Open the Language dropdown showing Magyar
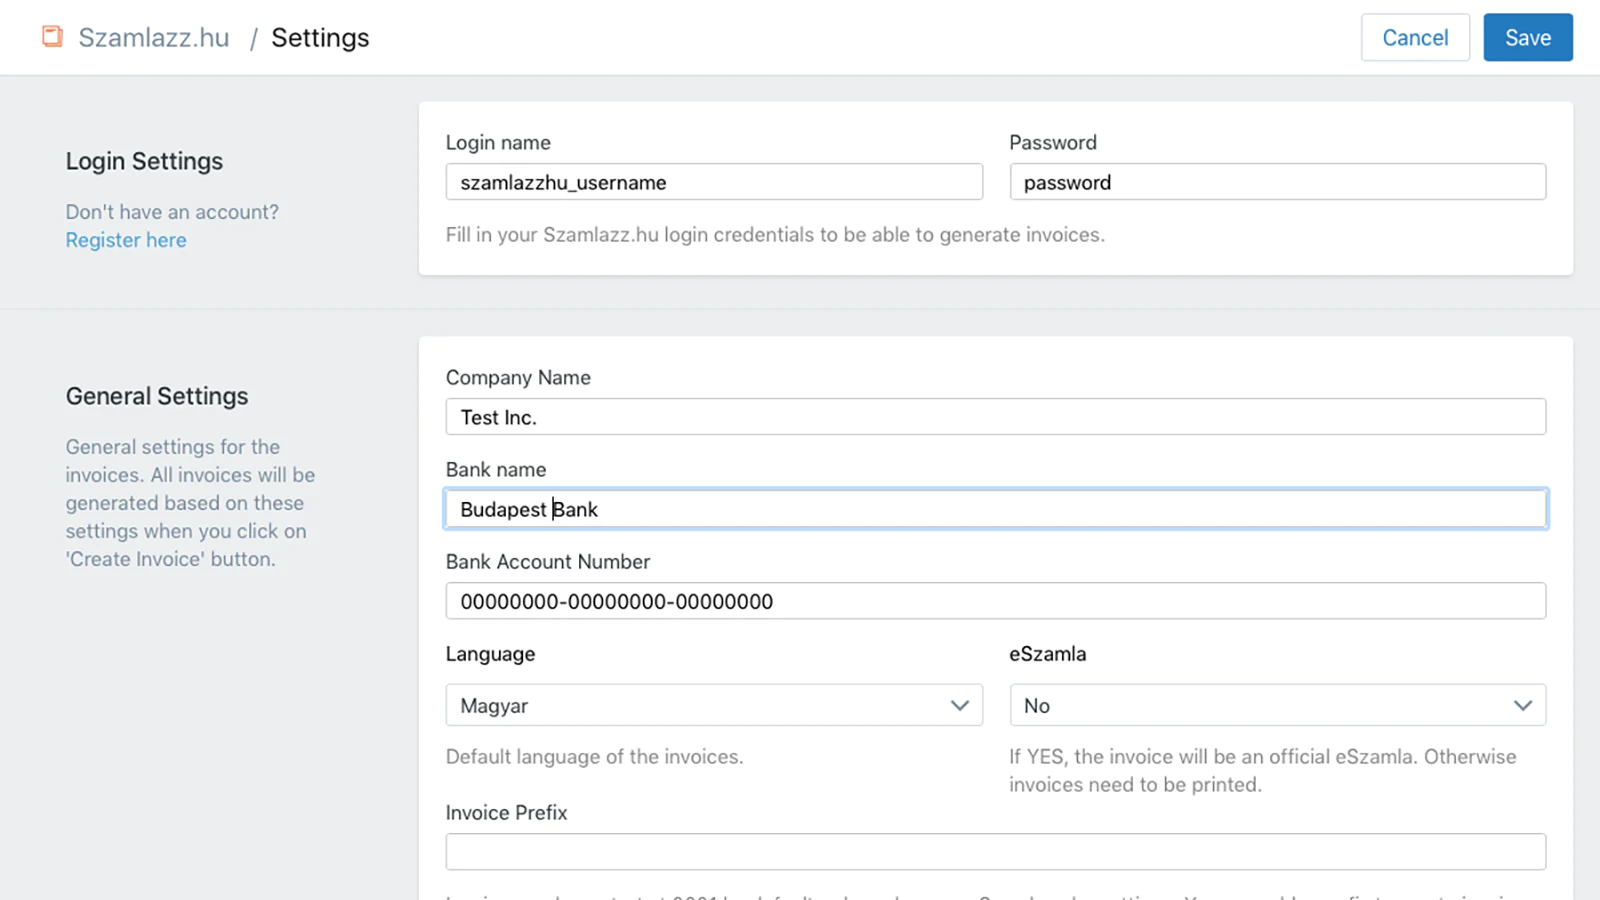The image size is (1600, 900). coord(714,705)
